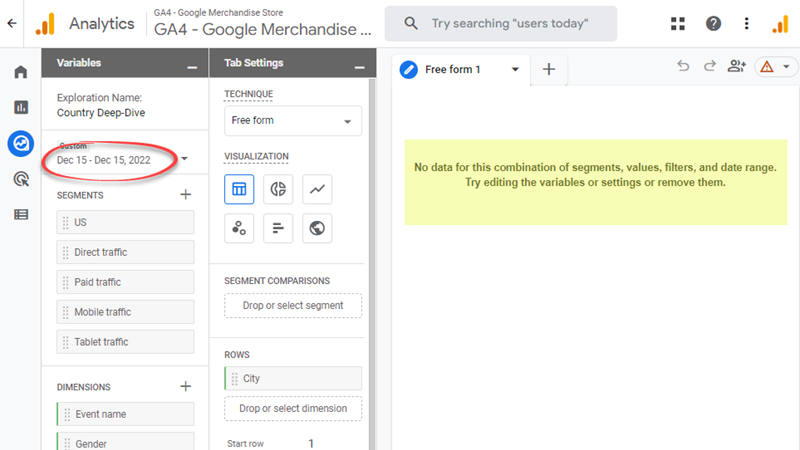This screenshot has height=450, width=800.
Task: Select the Paid traffic segment
Action: coord(126,282)
